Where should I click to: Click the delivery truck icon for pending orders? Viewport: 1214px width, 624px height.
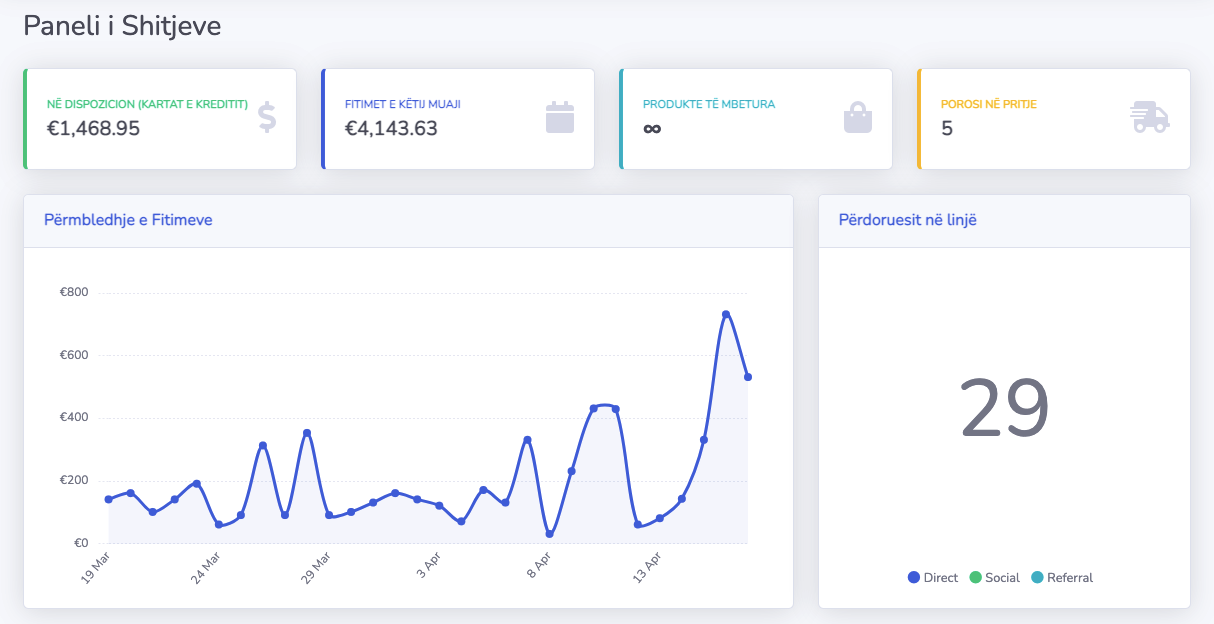tap(1150, 118)
